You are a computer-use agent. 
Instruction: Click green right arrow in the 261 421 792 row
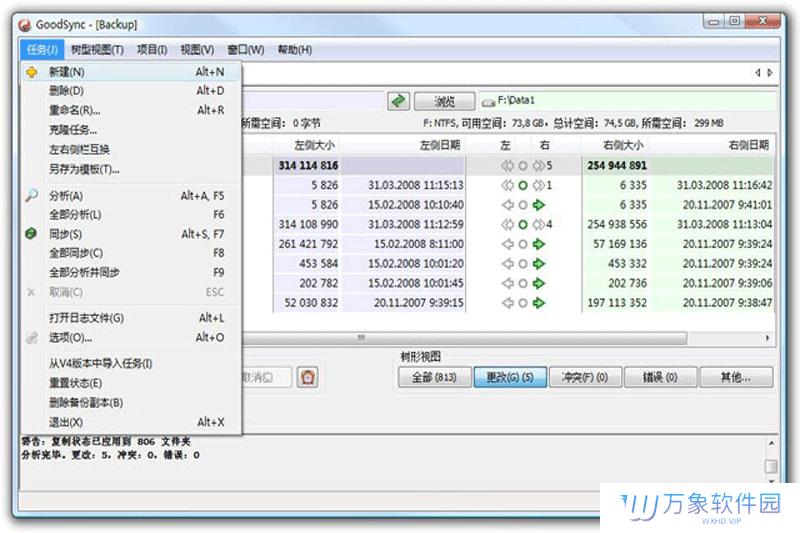click(539, 244)
